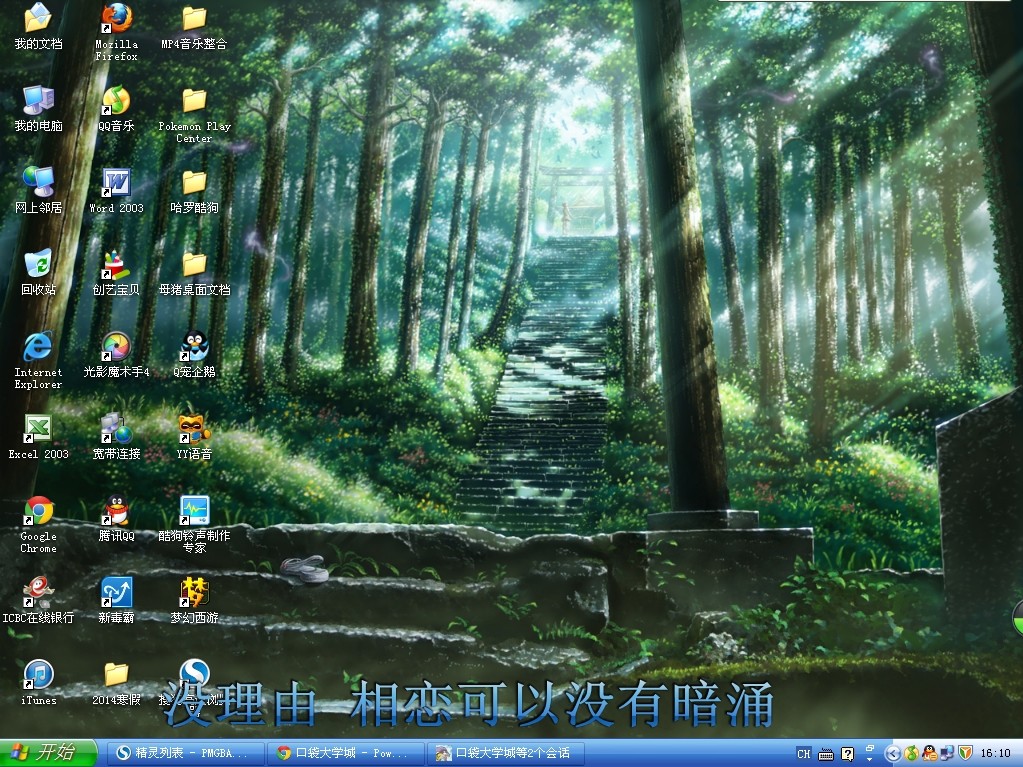Select the 创艺宝贝 shortcut
Screen dimensions: 1023x767
pos(116,272)
